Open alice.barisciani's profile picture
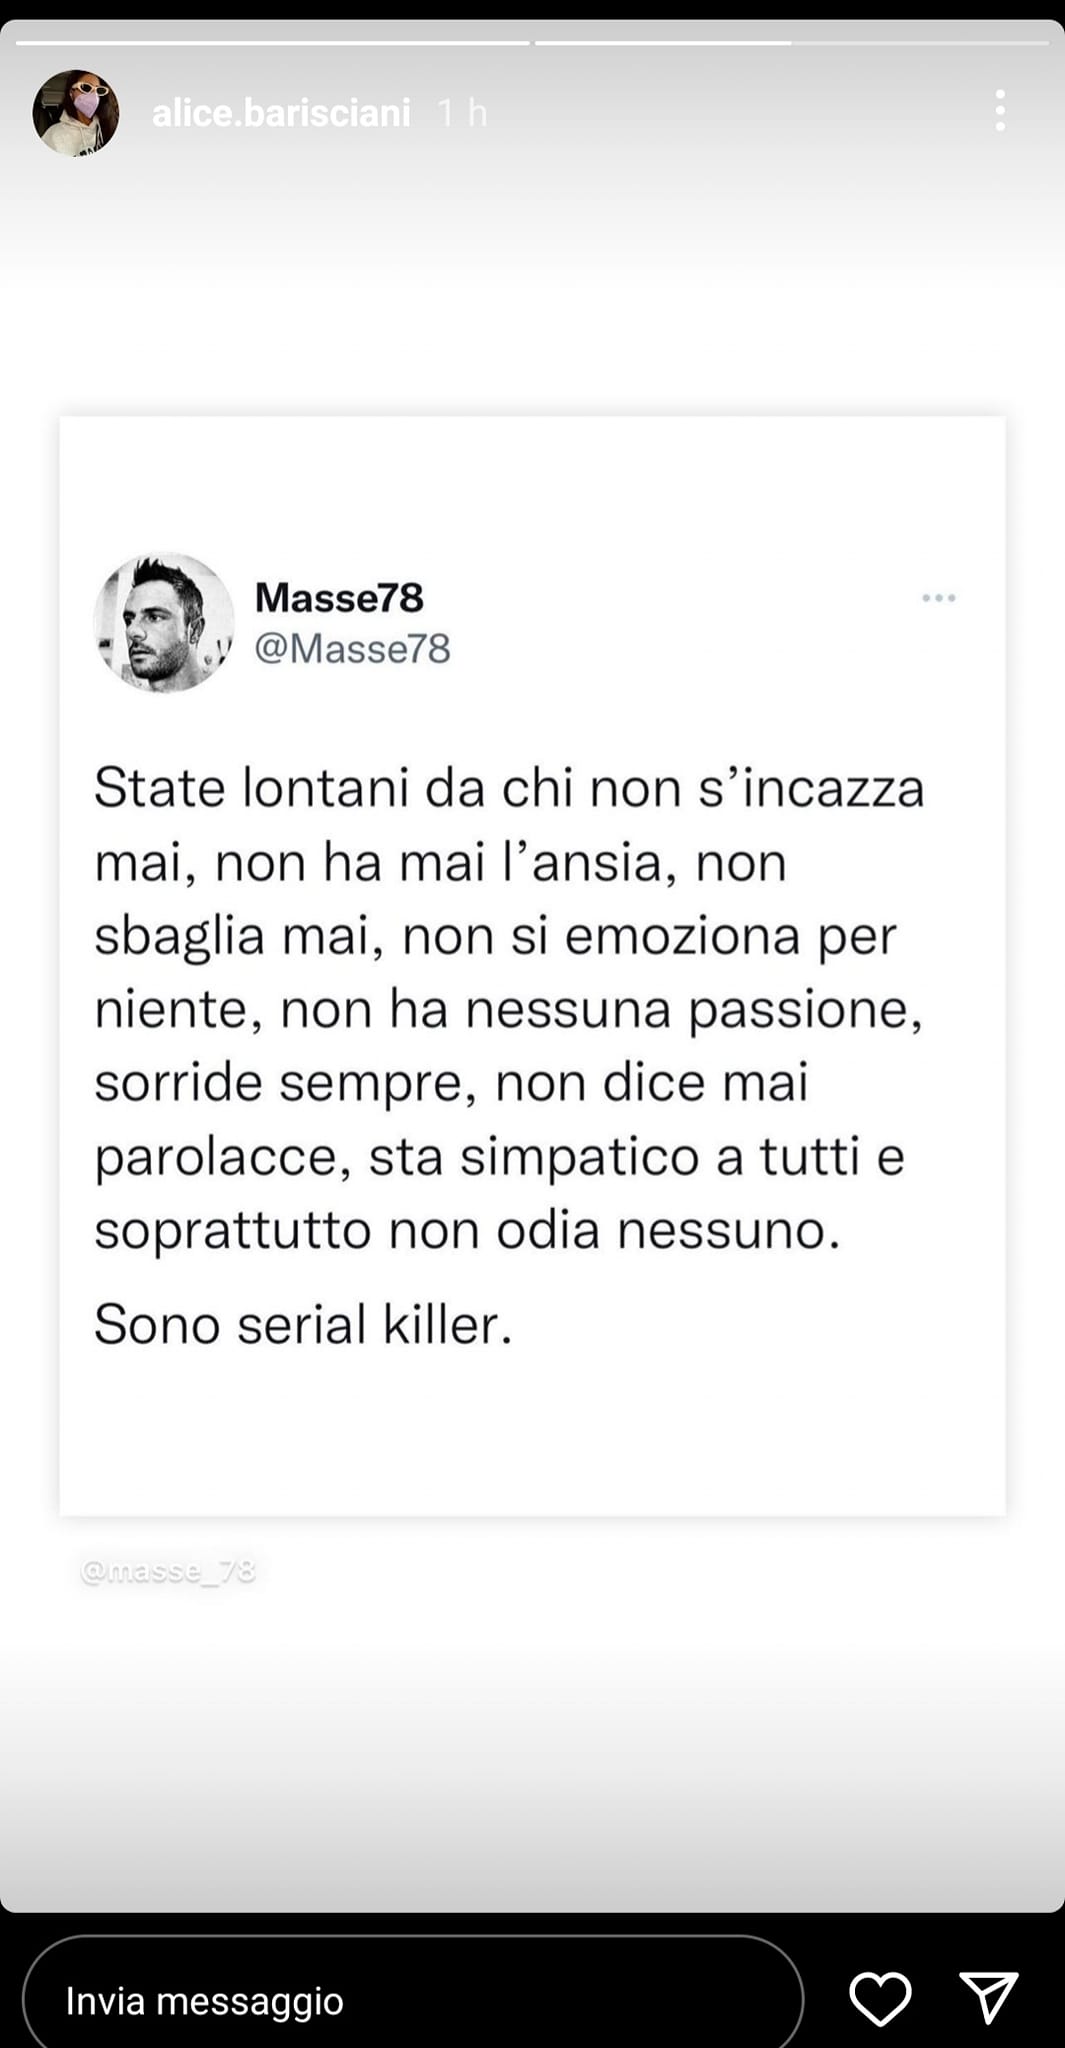This screenshot has height=2048, width=1065. (x=76, y=113)
